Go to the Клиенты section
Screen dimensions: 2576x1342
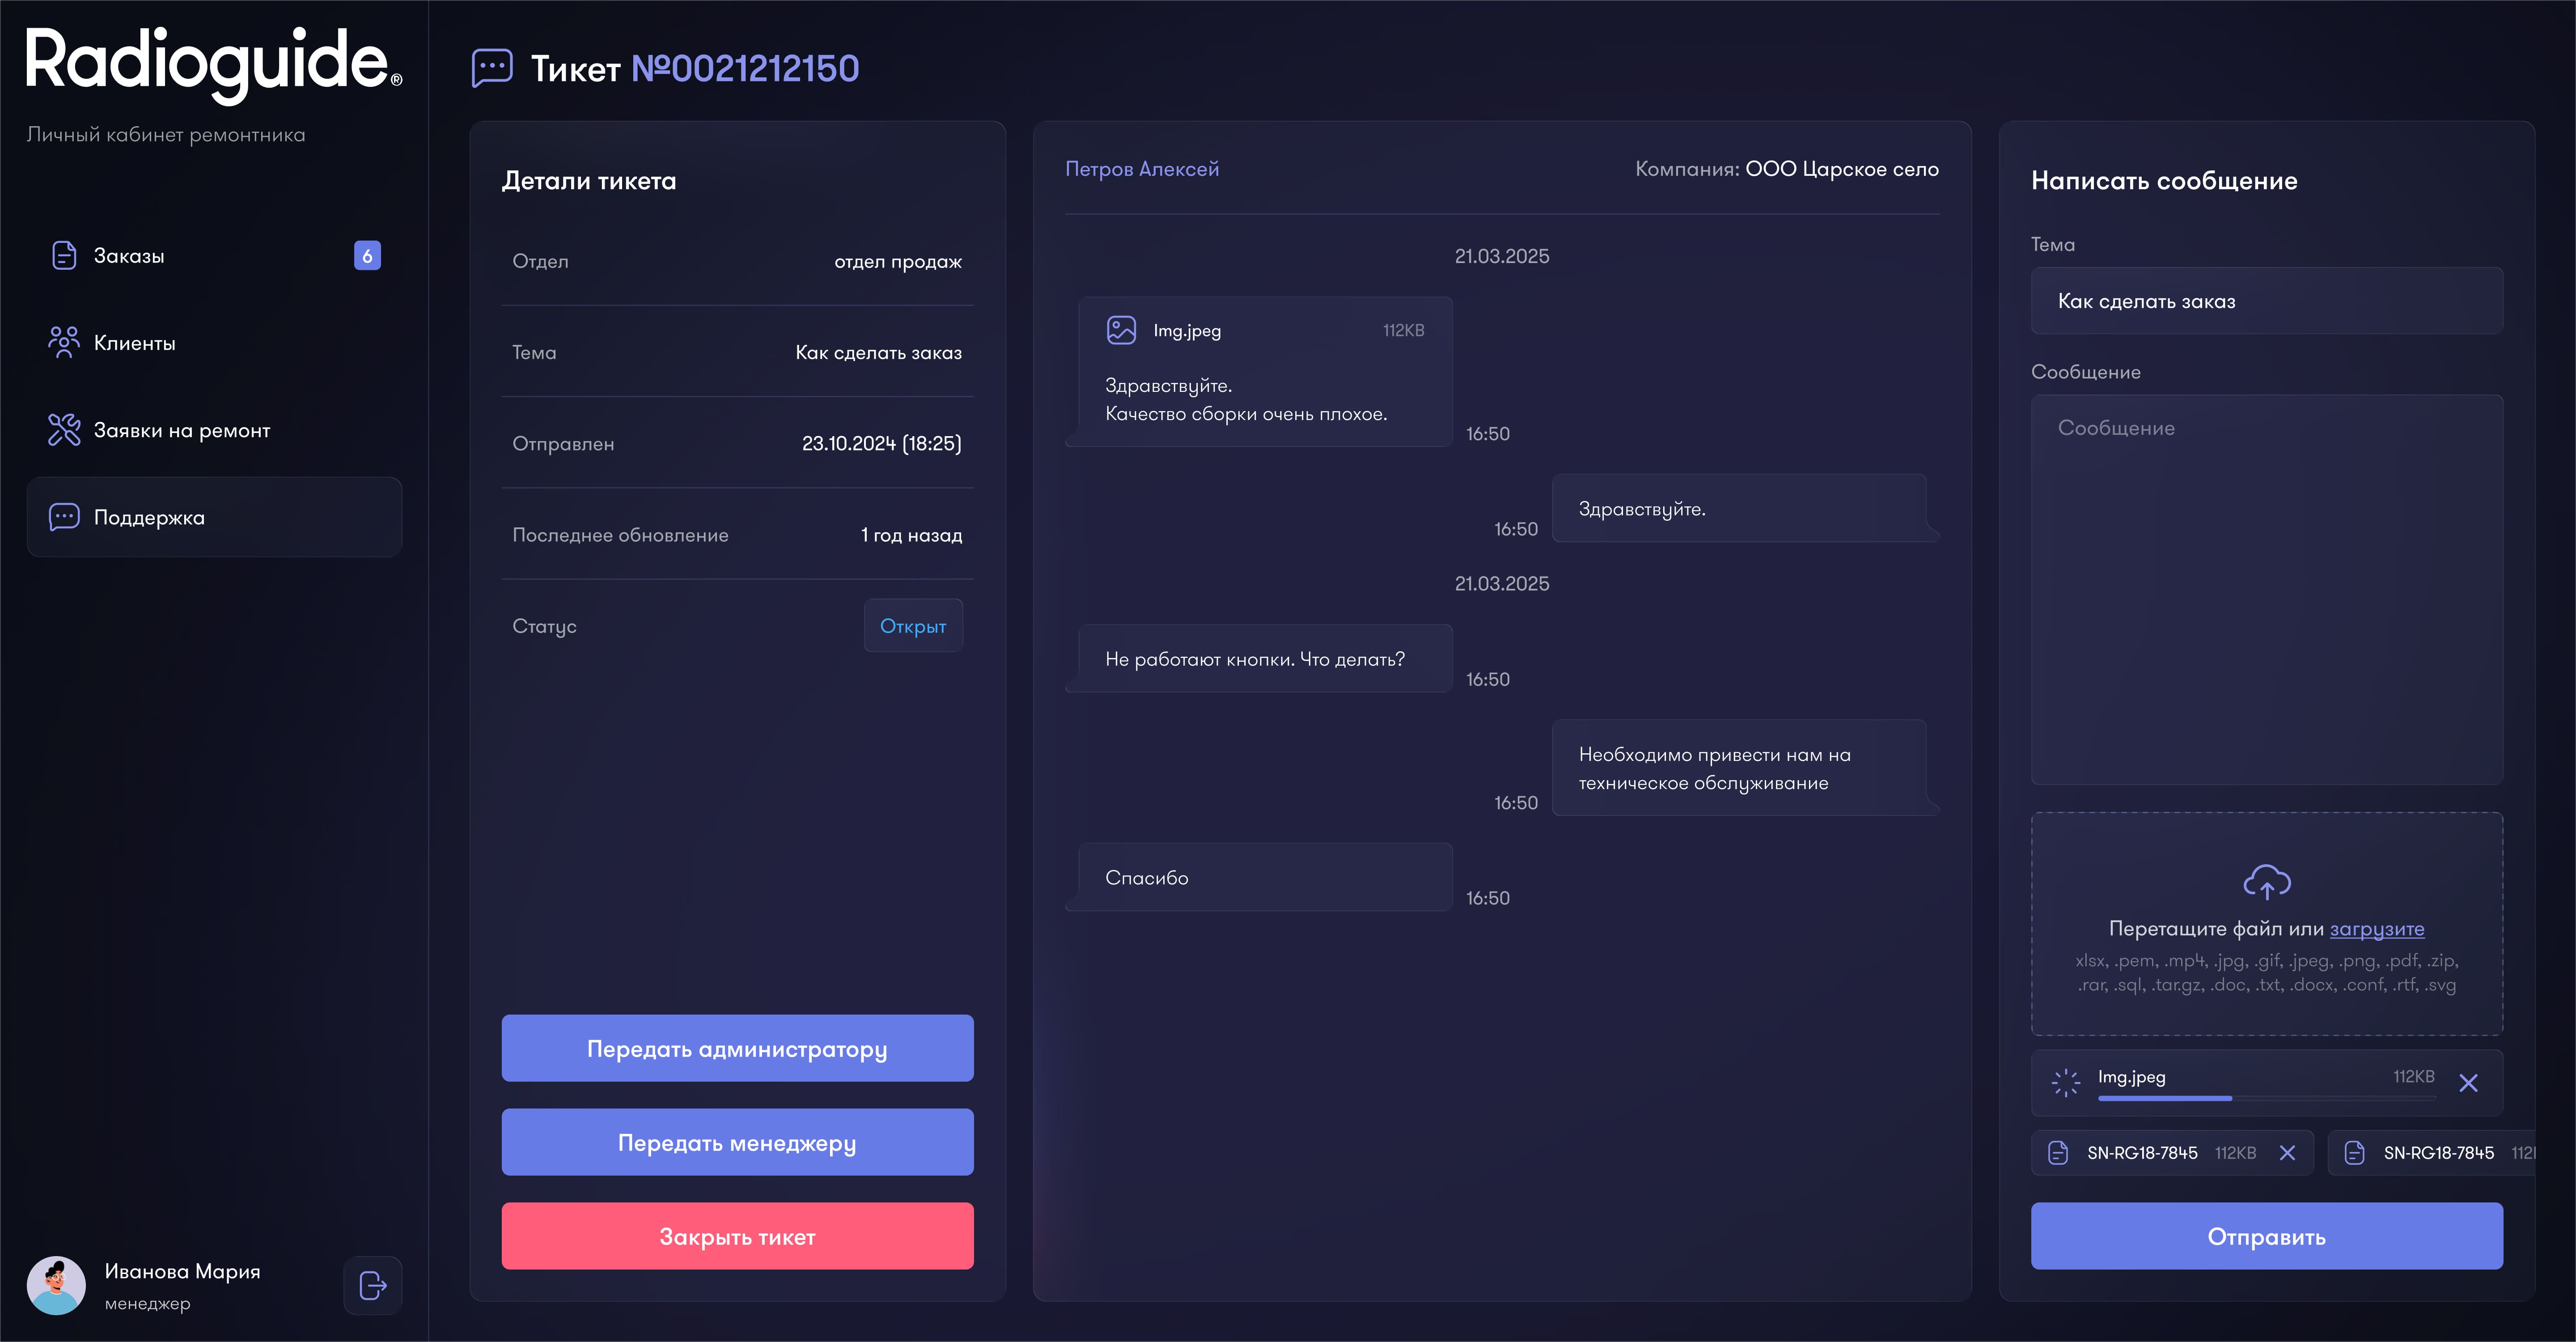(214, 343)
